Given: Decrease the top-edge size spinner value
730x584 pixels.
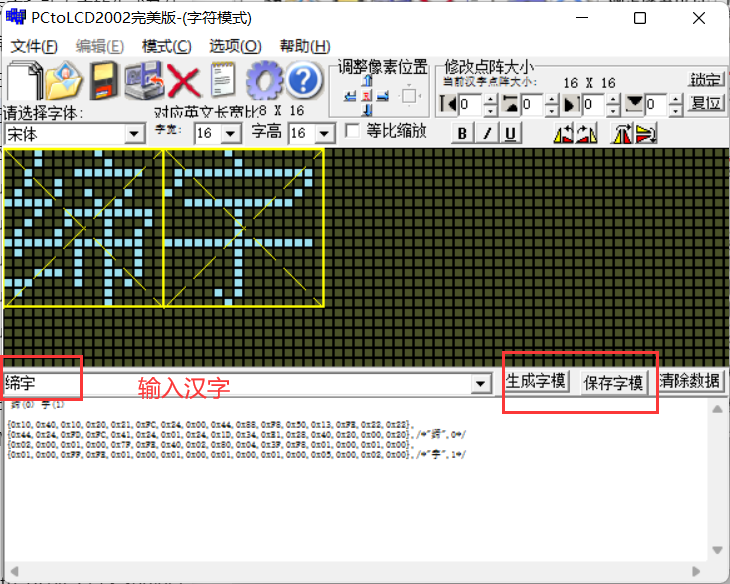Looking at the screenshot, I should (552, 110).
